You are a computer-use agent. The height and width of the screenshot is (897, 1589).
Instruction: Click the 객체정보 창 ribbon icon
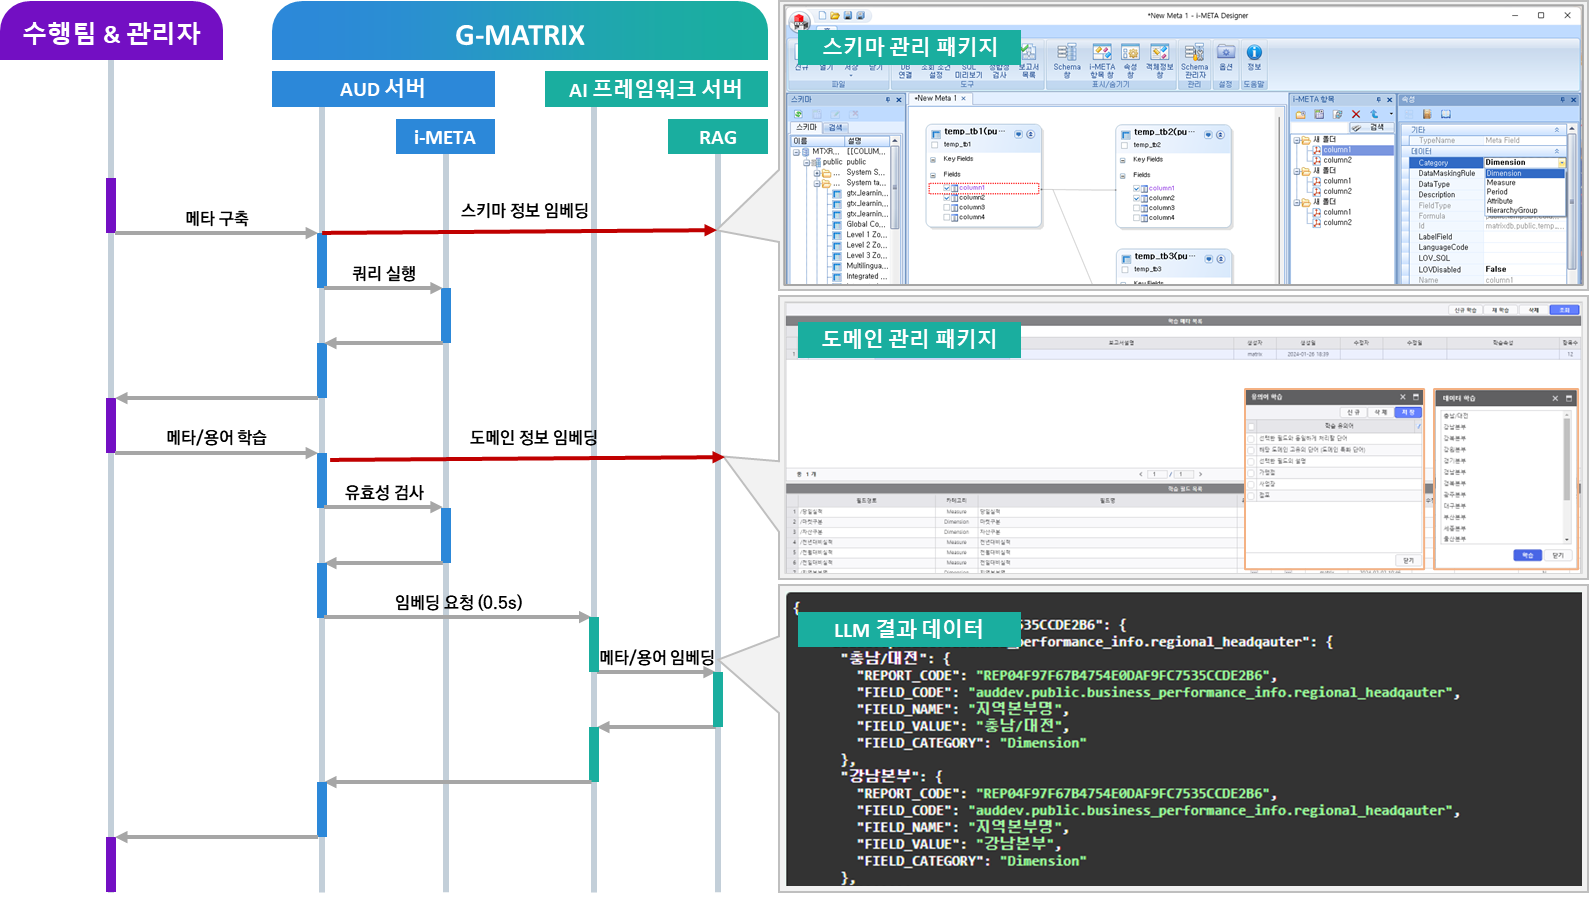1159,60
